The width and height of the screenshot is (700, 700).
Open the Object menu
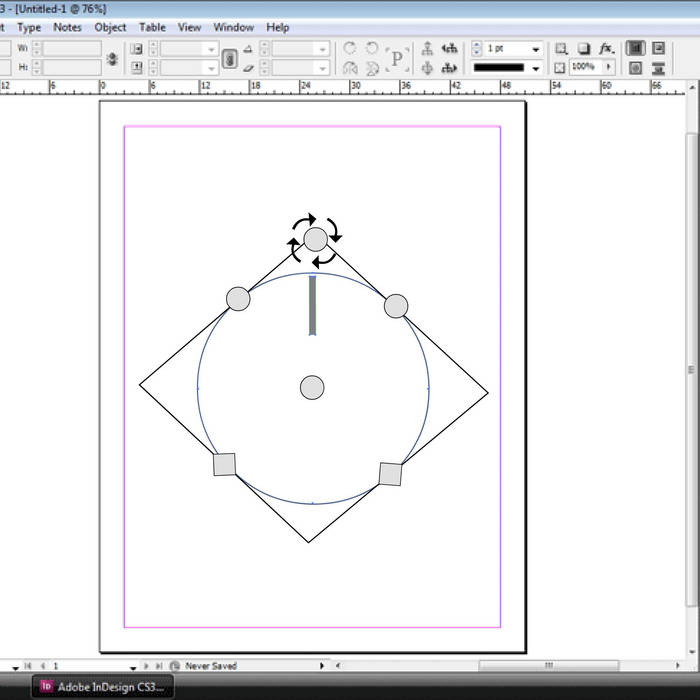click(x=110, y=27)
